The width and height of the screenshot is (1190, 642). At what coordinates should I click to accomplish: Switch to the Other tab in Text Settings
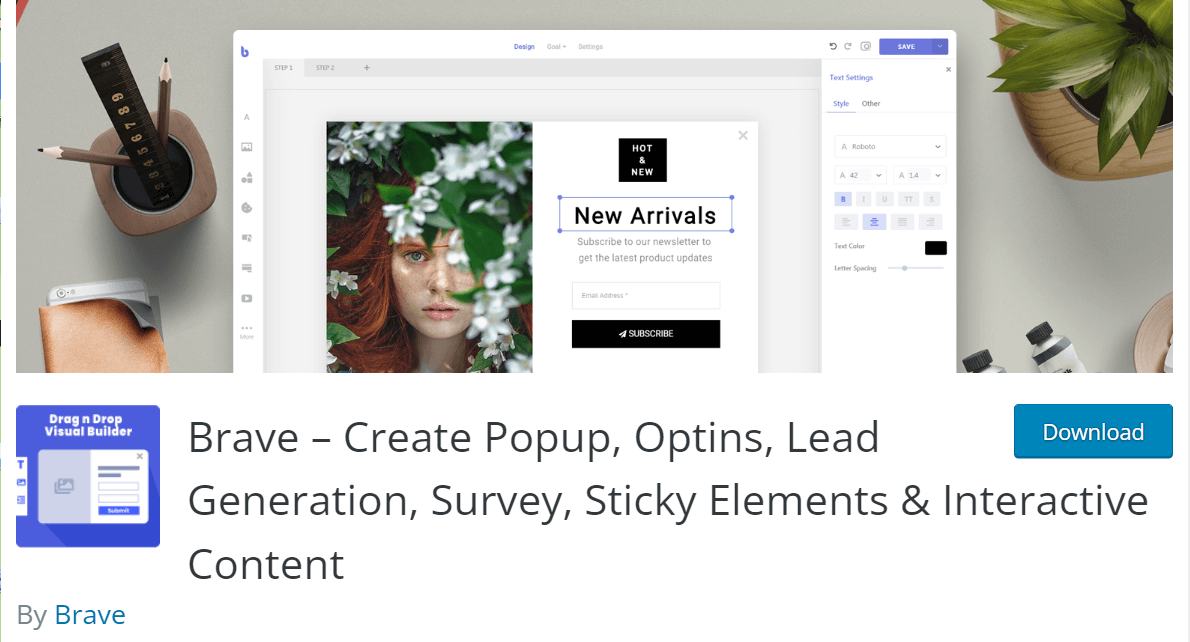pyautogui.click(x=870, y=104)
